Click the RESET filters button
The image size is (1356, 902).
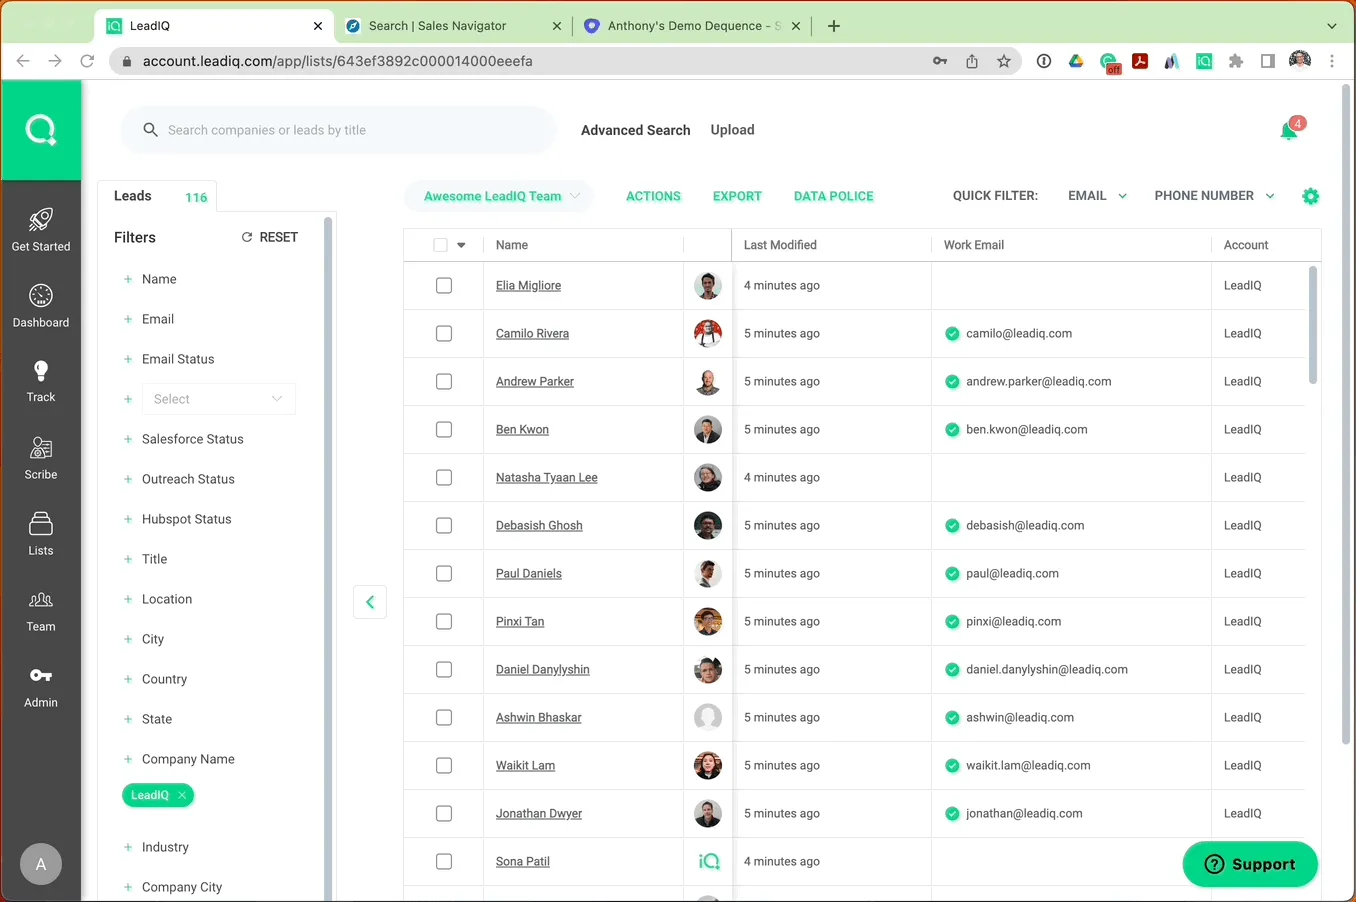[x=270, y=237]
